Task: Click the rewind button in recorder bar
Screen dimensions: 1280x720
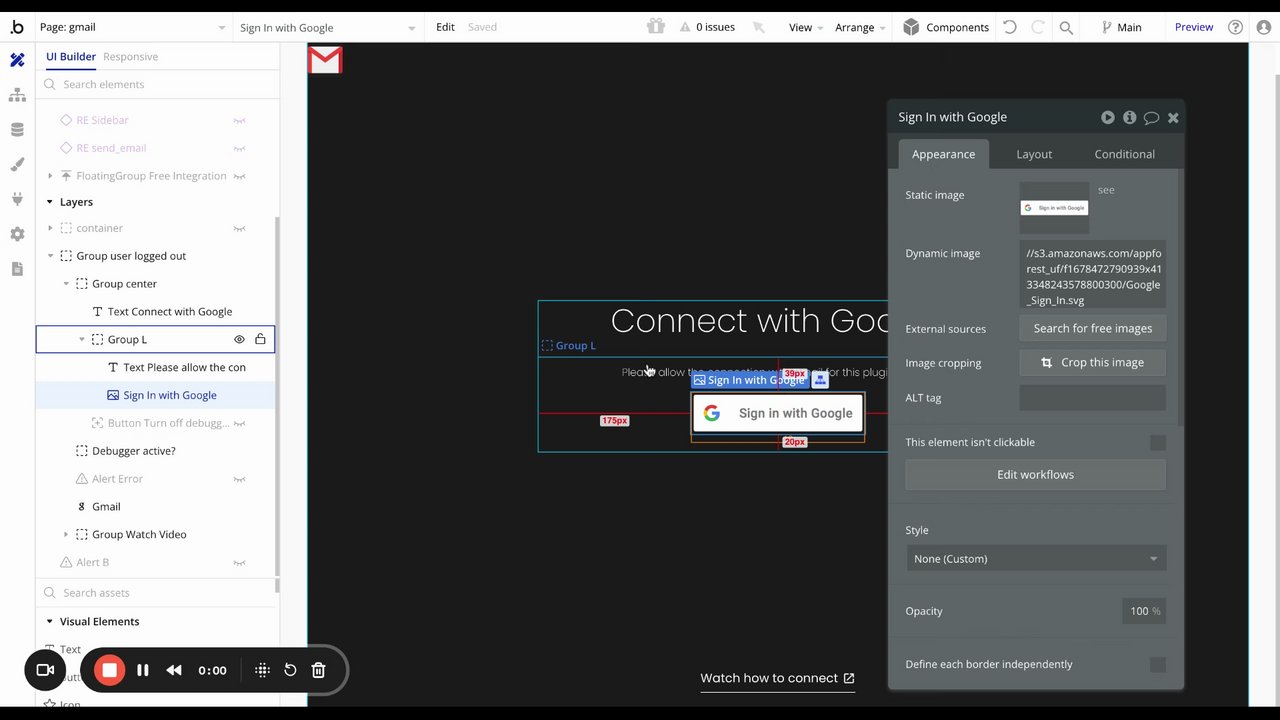Action: pos(174,670)
